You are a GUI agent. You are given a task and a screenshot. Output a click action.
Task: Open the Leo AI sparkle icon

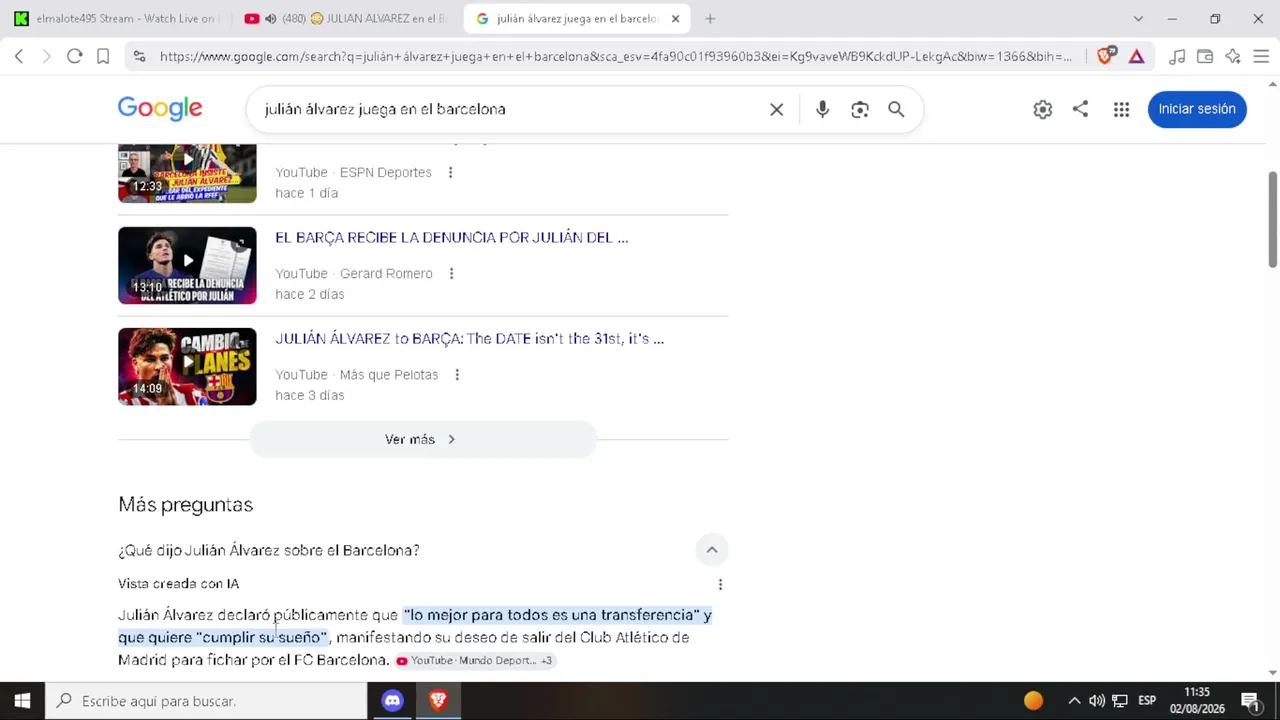[x=1233, y=57]
